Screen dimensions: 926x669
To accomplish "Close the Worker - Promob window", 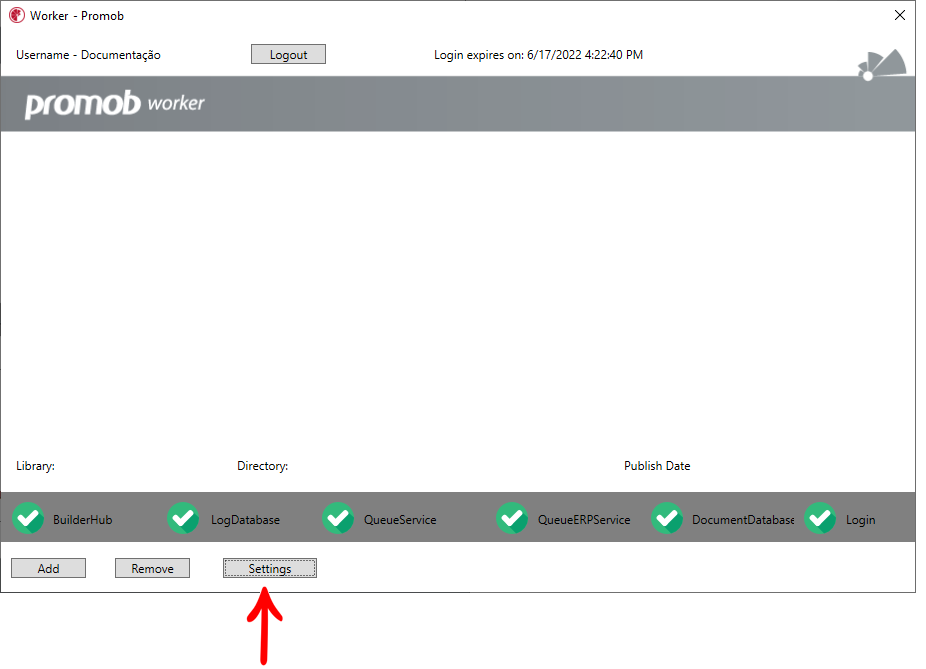I will click(899, 15).
